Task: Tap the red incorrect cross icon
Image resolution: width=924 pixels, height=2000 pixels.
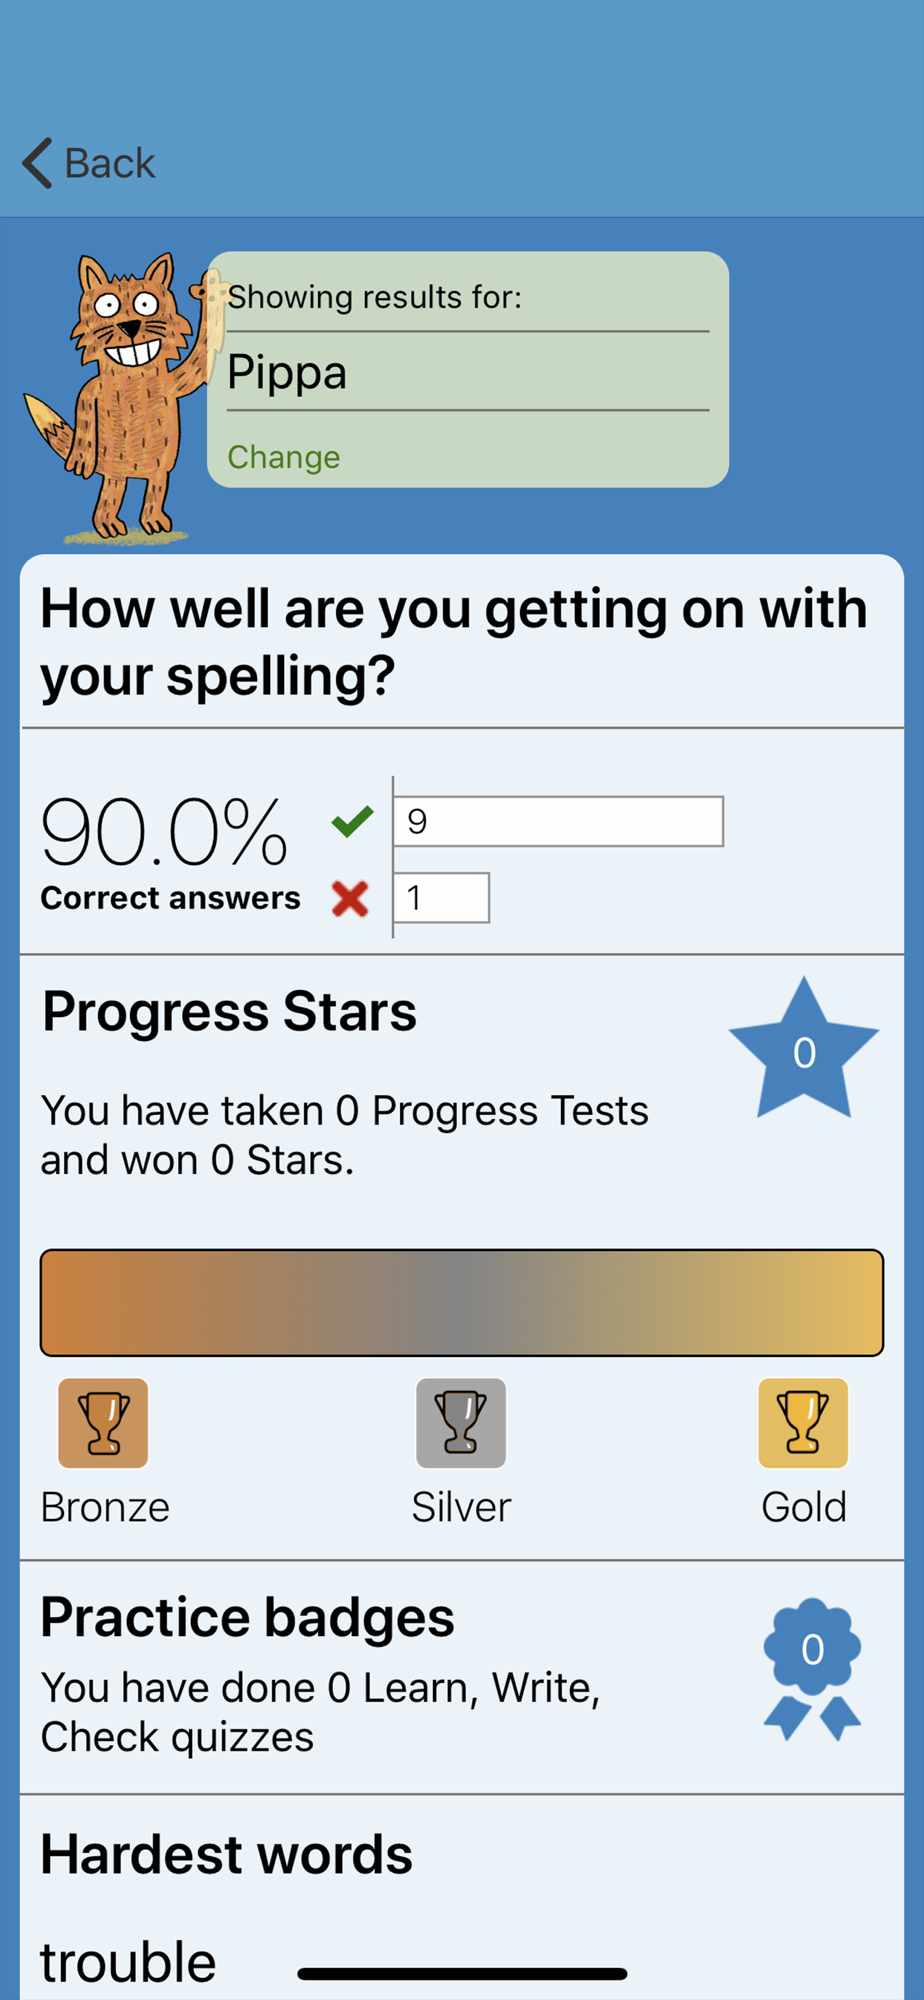Action: point(350,898)
